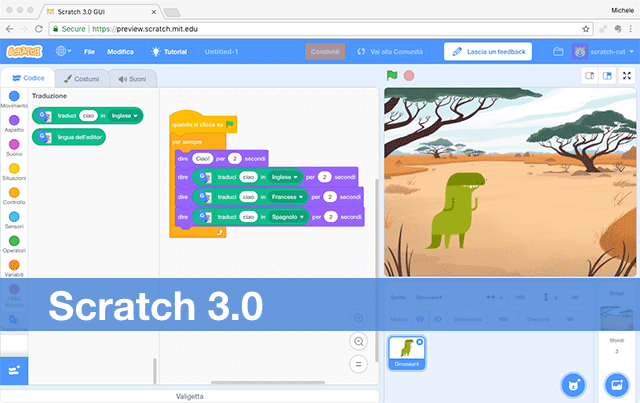This screenshot has width=640, height=403.
Task: Select the Suono block category
Action: pyautogui.click(x=14, y=147)
